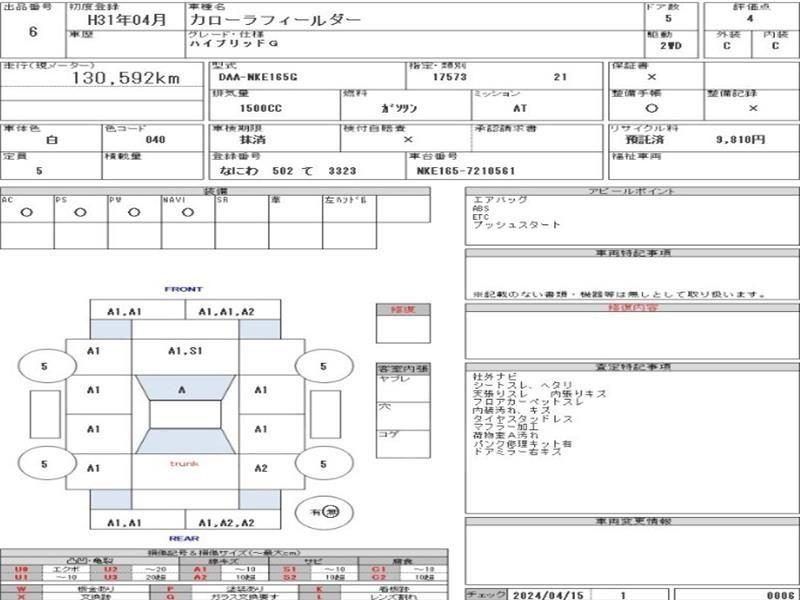Click the note パンク修理キット有
The width and height of the screenshot is (800, 600).
point(522,444)
